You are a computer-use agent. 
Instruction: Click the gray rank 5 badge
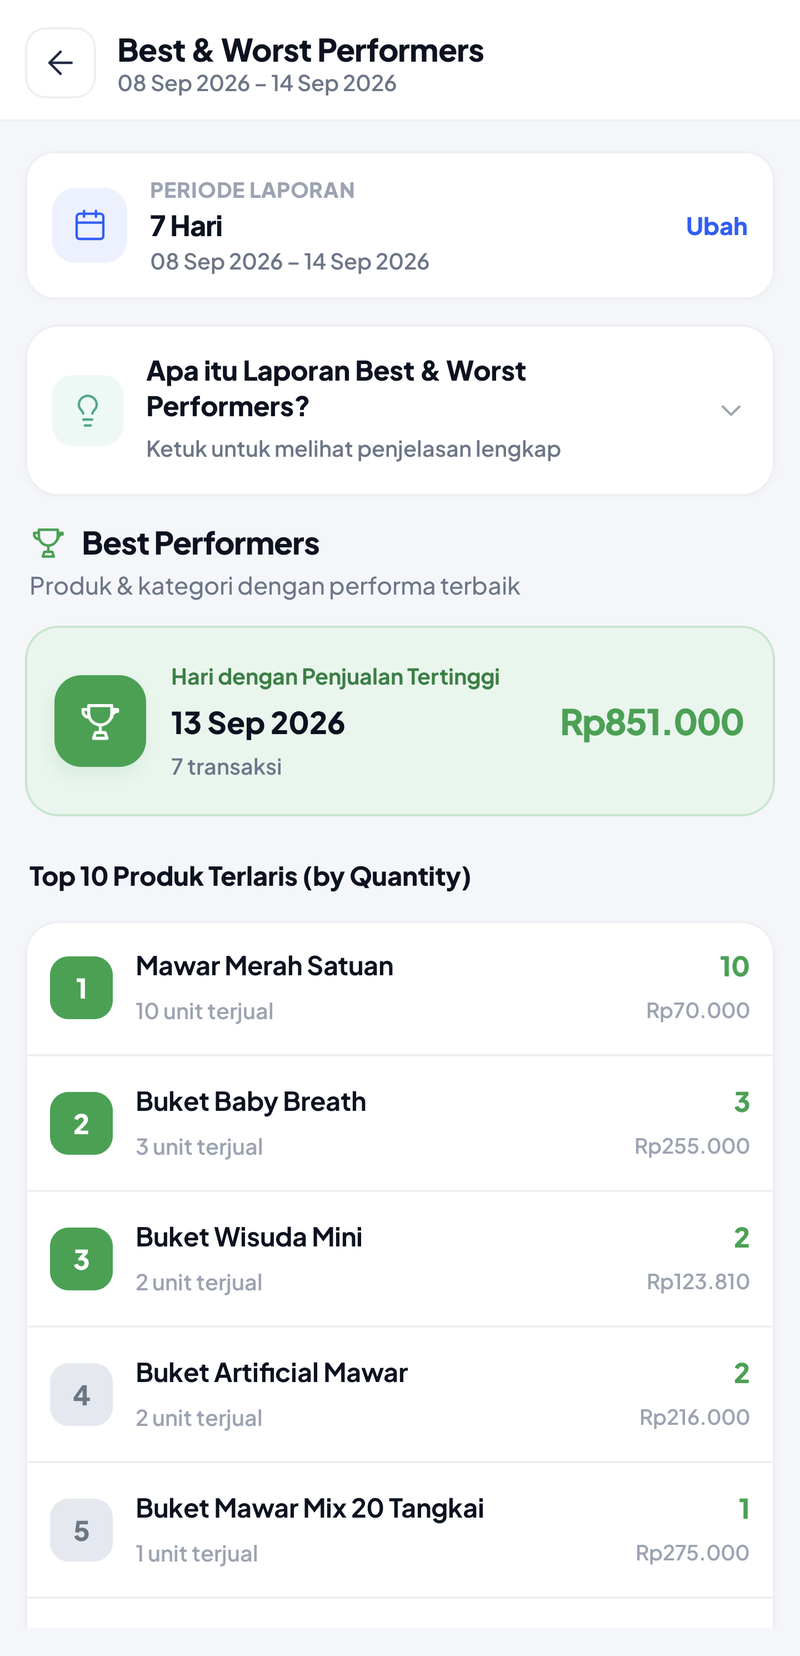pos(81,1530)
